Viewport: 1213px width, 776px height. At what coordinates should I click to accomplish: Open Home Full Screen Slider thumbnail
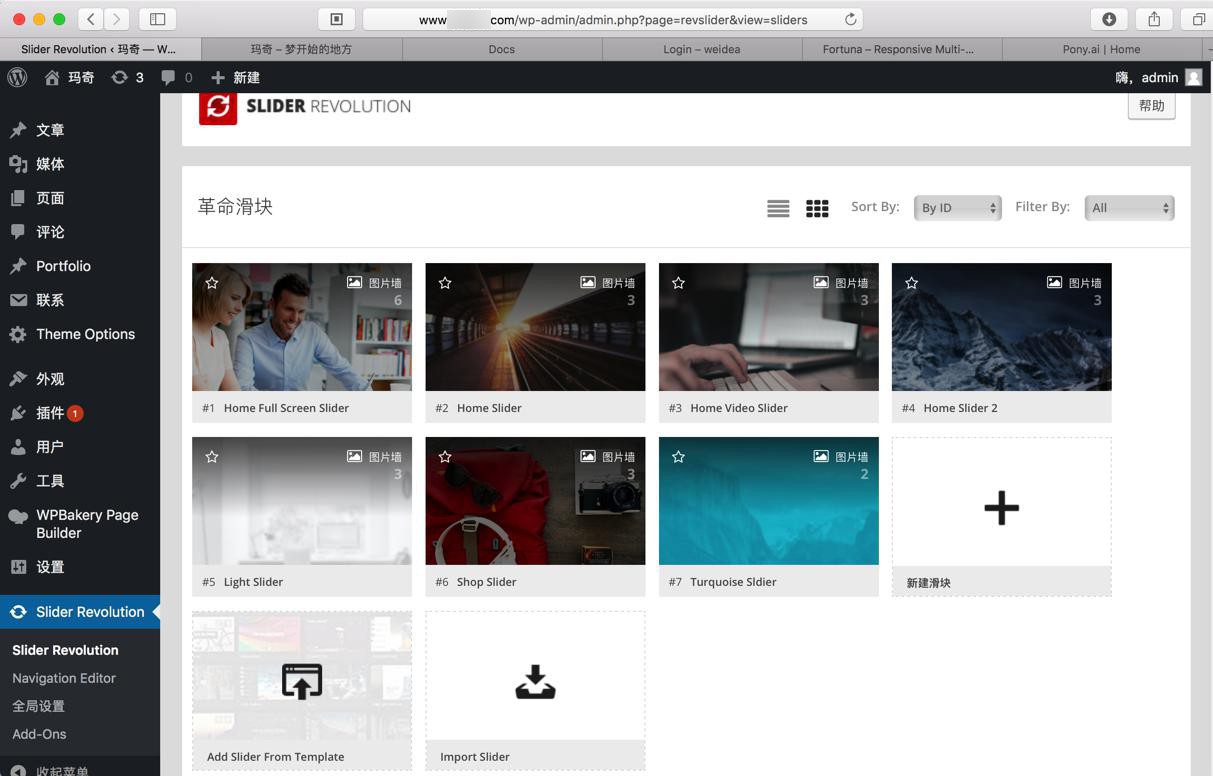tap(302, 327)
